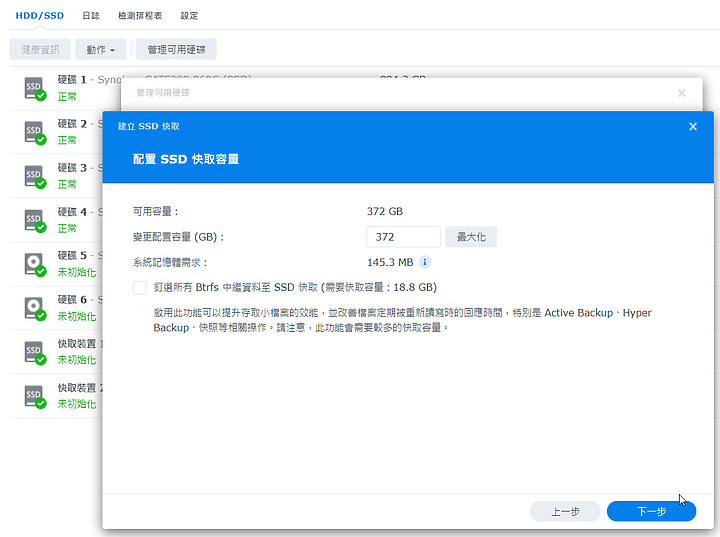This screenshot has width=720, height=537.
Task: Close the 建立 SSD 快取 wizard dialog
Action: click(x=693, y=126)
